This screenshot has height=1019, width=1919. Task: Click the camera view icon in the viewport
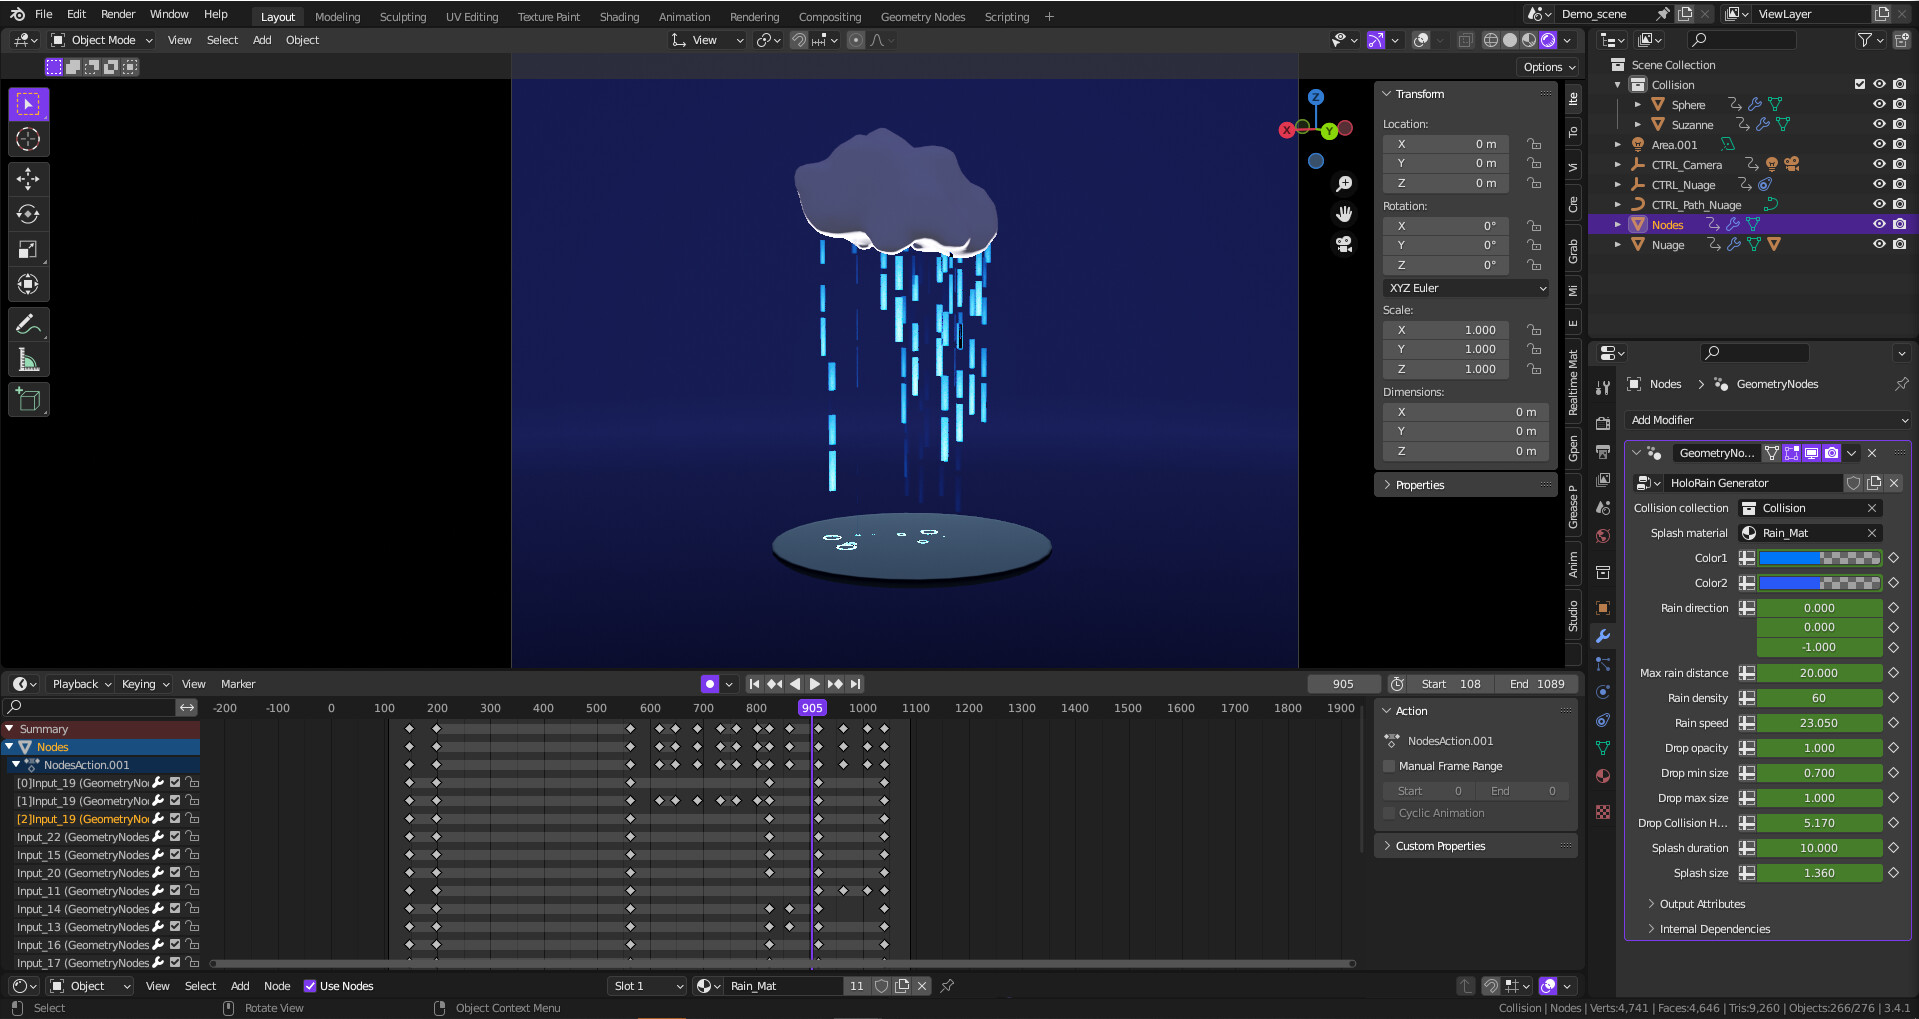[x=1344, y=244]
